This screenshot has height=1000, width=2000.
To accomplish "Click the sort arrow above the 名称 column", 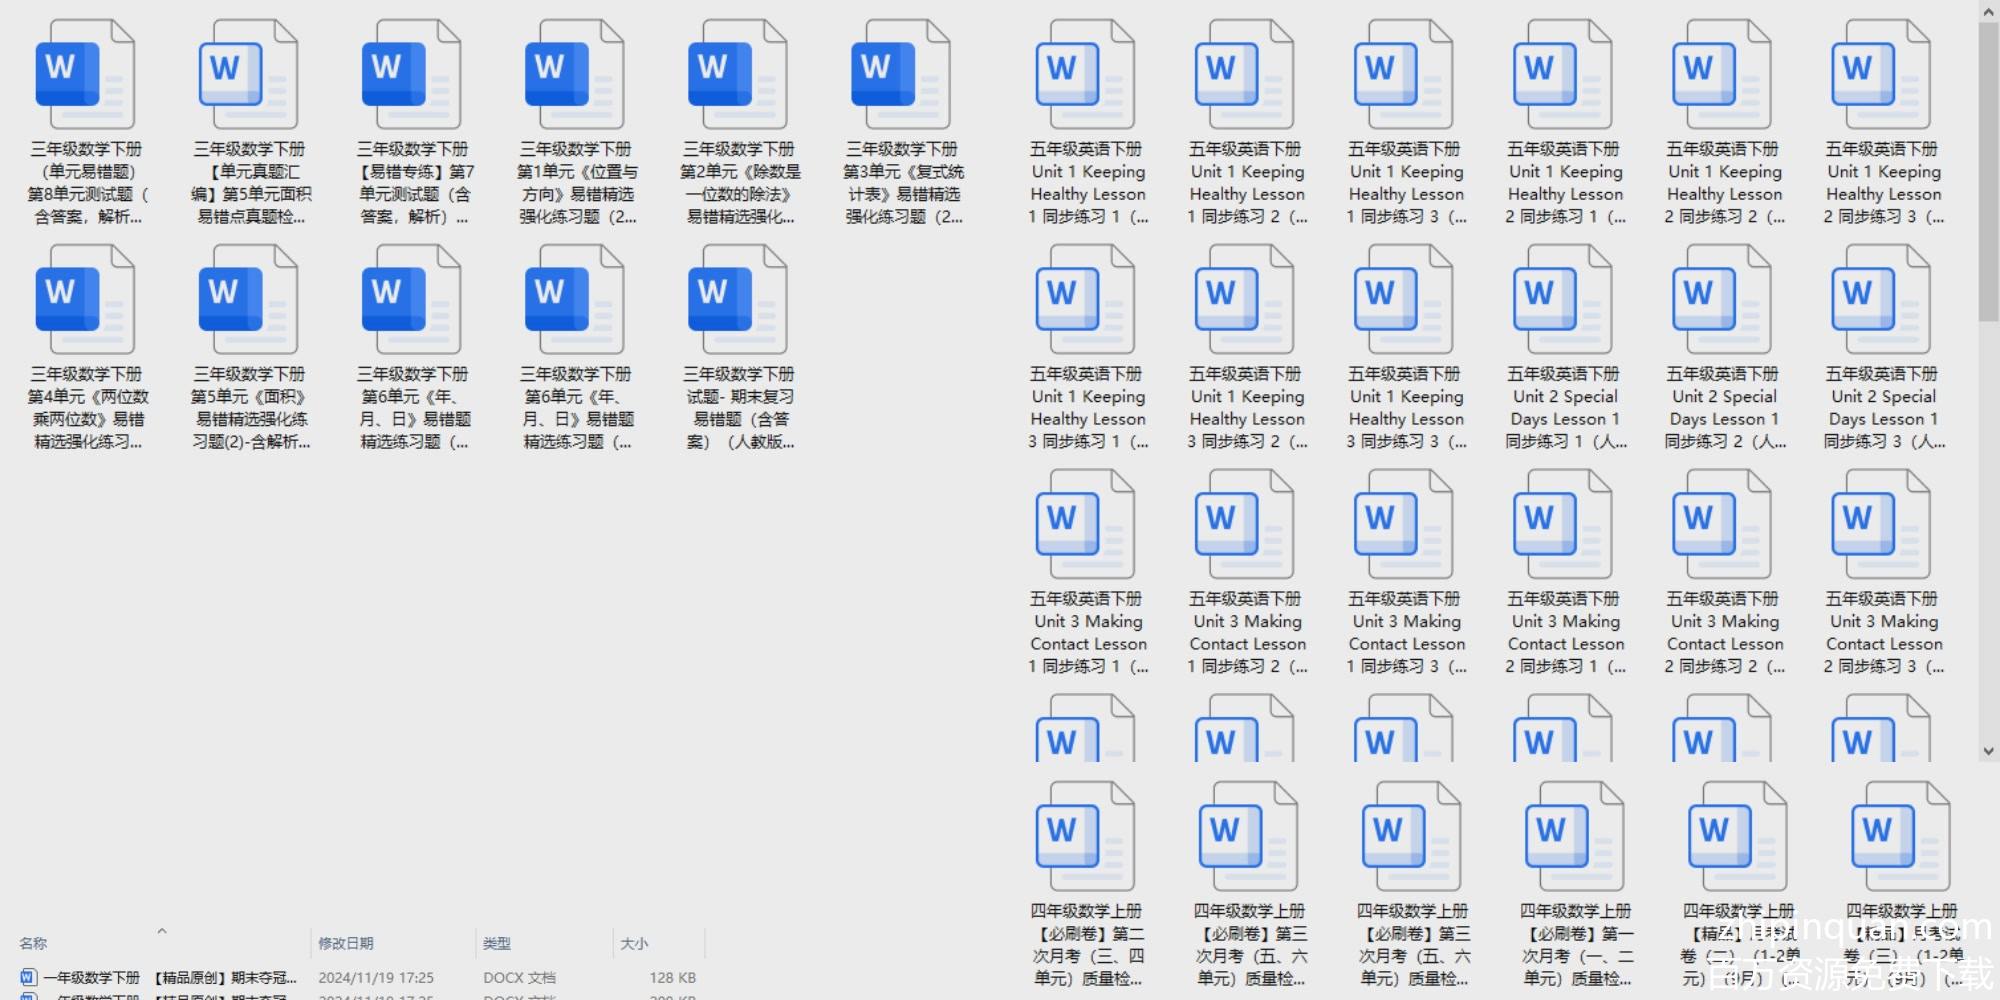I will 161,931.
